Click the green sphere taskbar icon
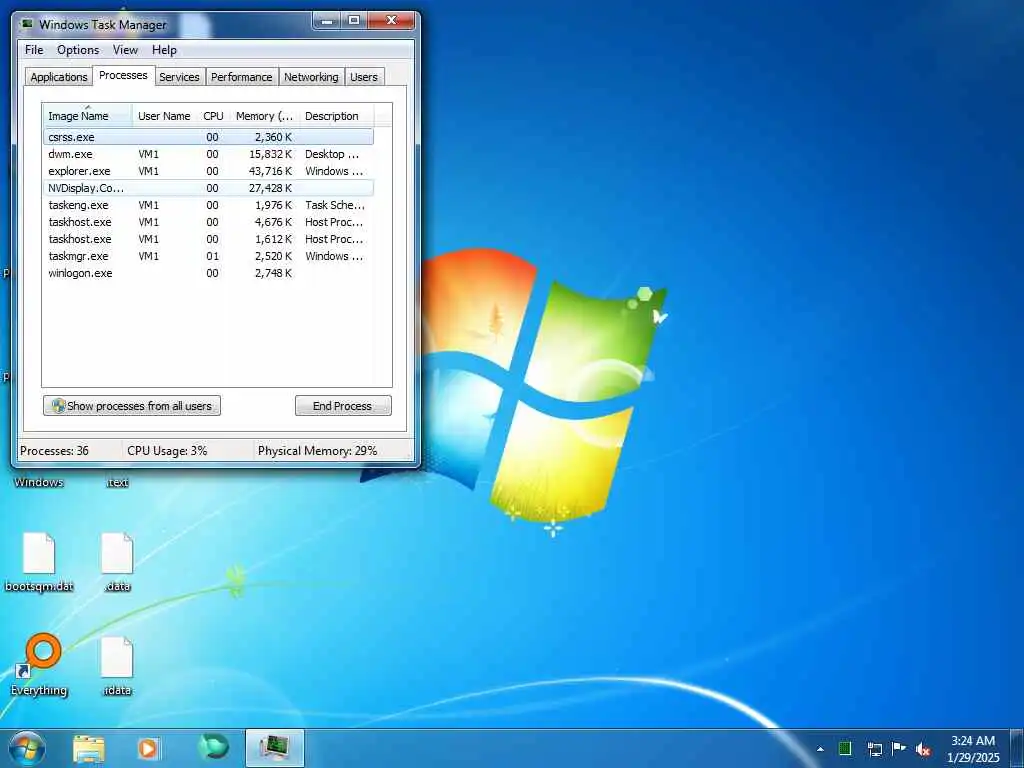The image size is (1024, 768). point(214,747)
